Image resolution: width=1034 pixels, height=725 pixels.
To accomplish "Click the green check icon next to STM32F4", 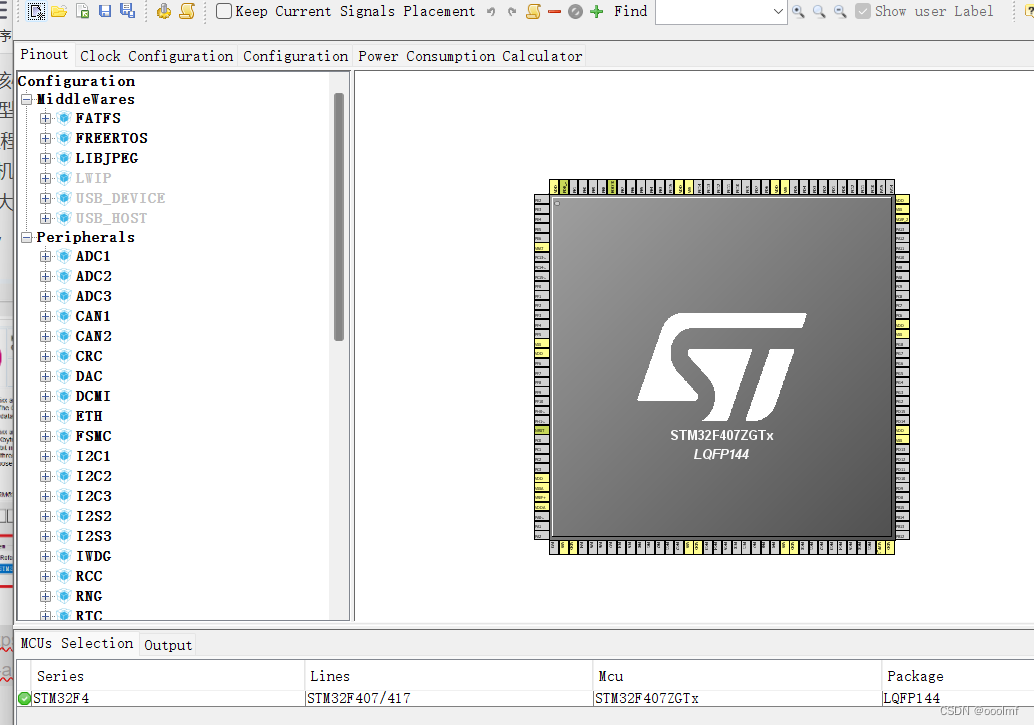I will click(24, 698).
